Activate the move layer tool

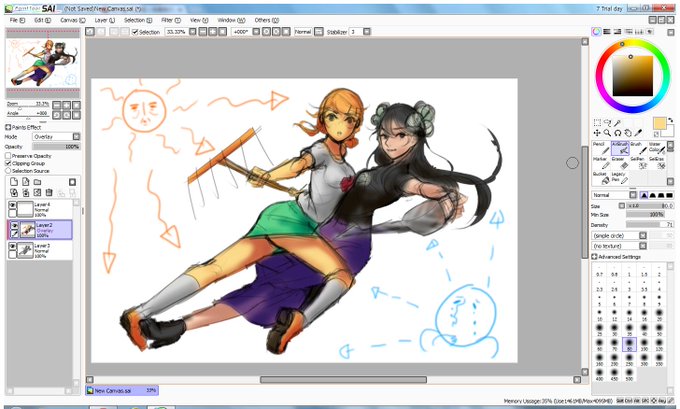click(x=597, y=133)
